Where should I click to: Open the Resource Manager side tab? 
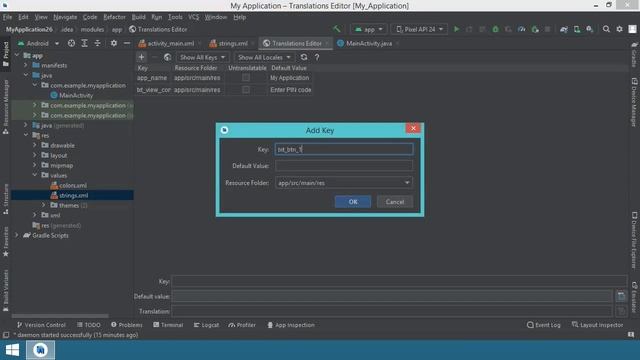pos(5,107)
